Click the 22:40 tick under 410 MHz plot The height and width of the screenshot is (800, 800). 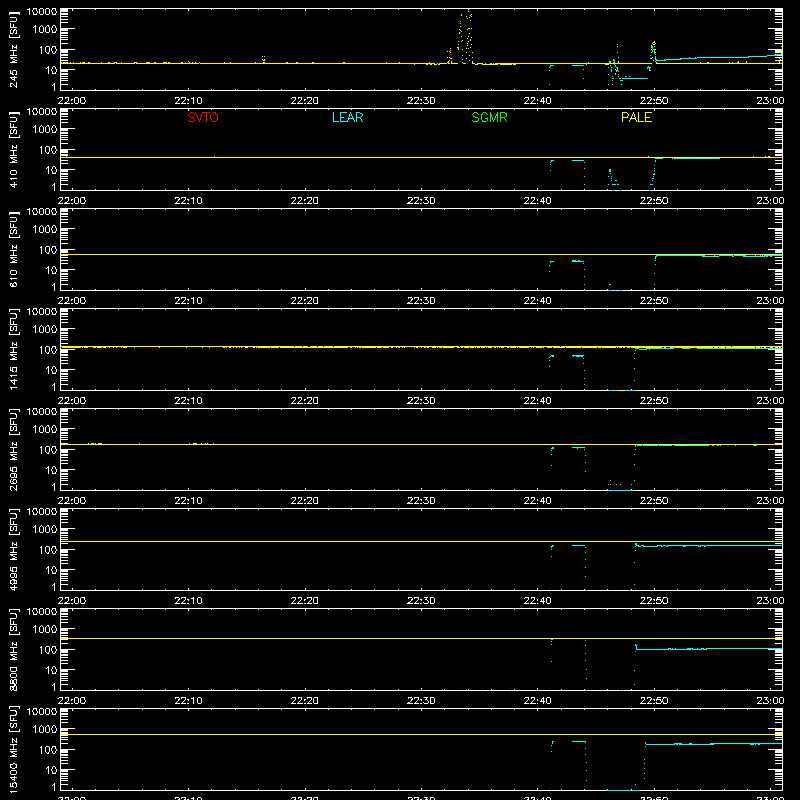click(537, 201)
